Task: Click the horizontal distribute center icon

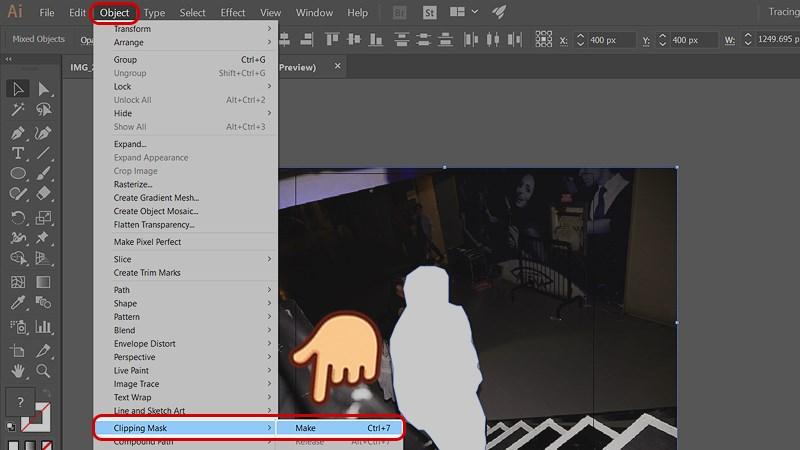Action: (x=493, y=39)
